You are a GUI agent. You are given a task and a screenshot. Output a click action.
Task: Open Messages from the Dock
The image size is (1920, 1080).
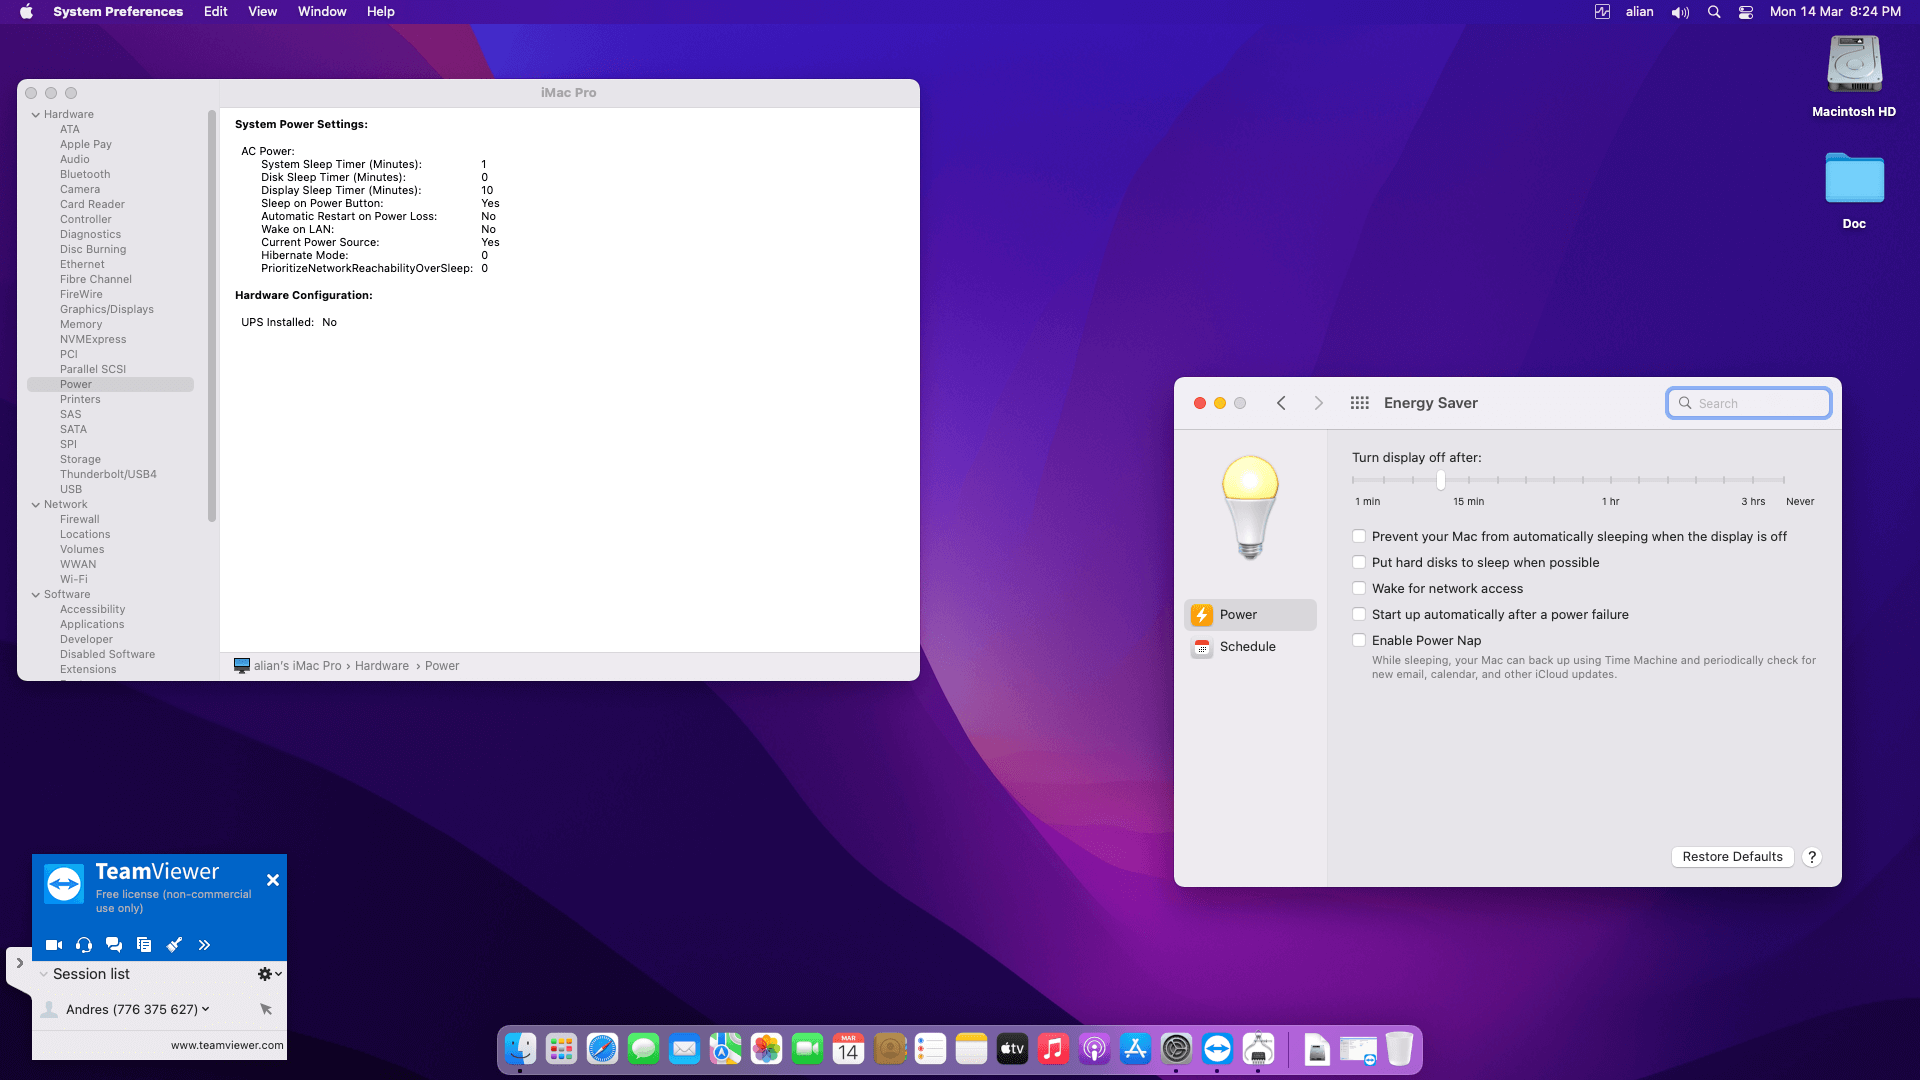[x=643, y=1049]
